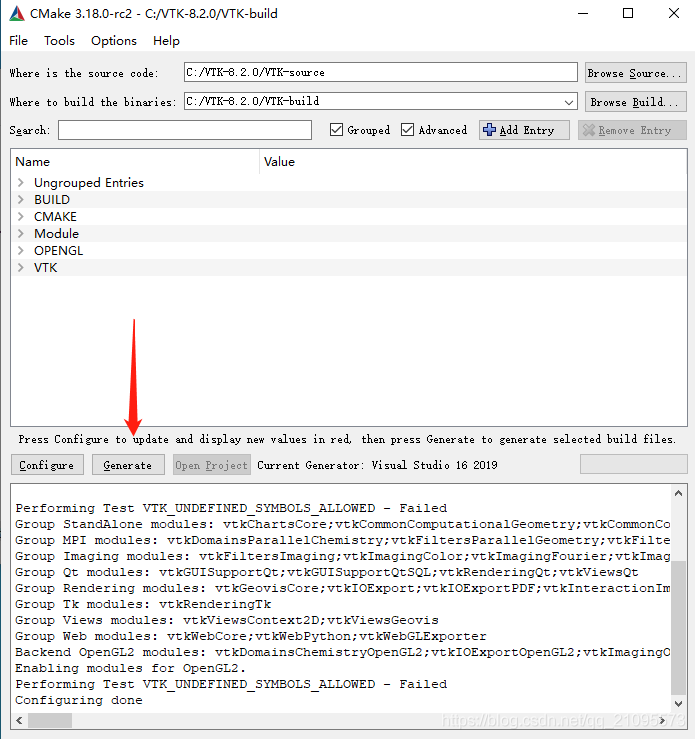Click the output log scroll up arrow
This screenshot has height=739, width=695.
click(679, 493)
